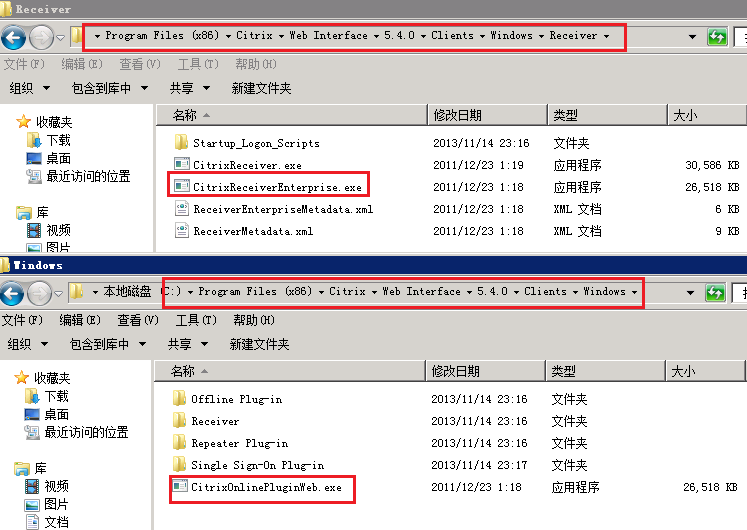Click the Back arrow in the Receiver window
747x530 pixels.
(x=13, y=38)
